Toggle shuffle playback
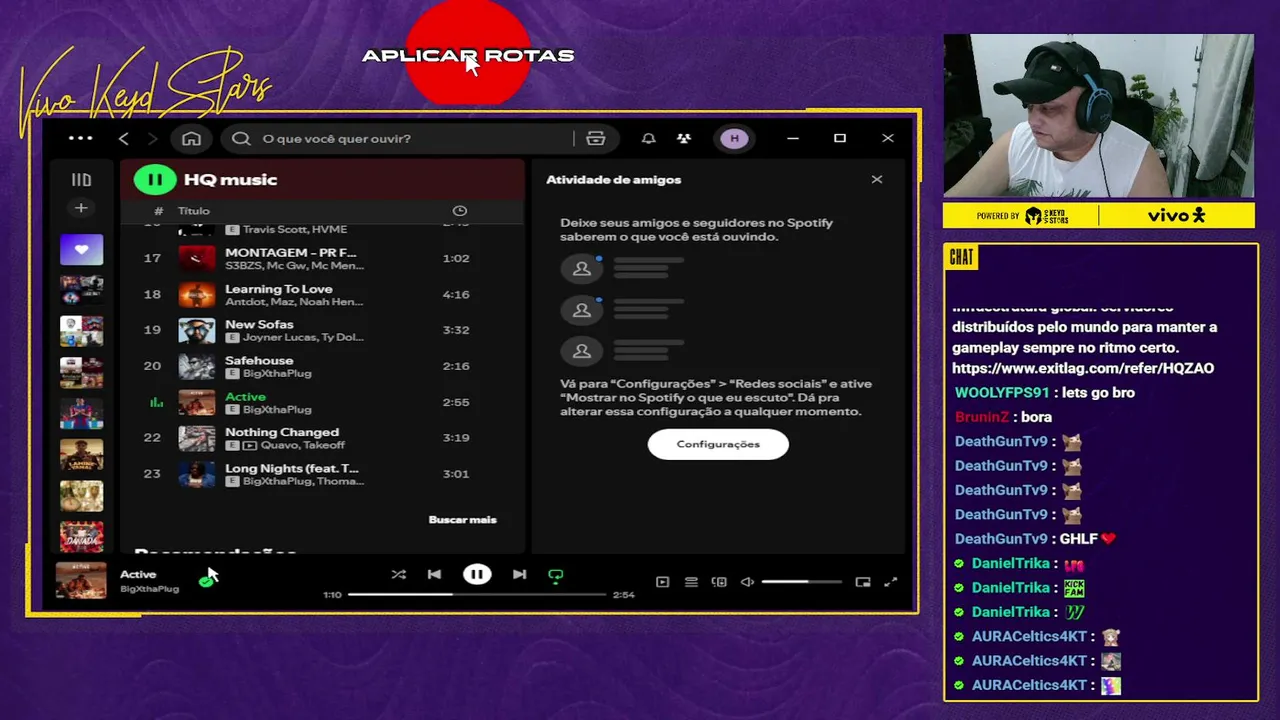 tap(398, 575)
